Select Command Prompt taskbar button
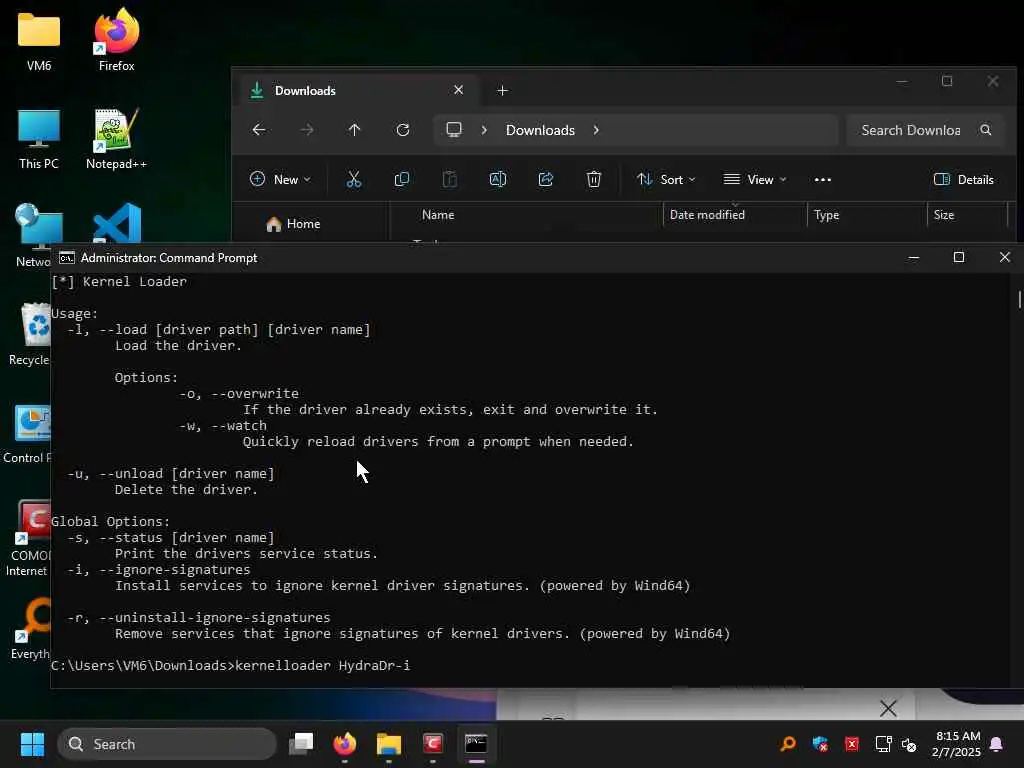Image resolution: width=1024 pixels, height=768 pixels. (476, 744)
